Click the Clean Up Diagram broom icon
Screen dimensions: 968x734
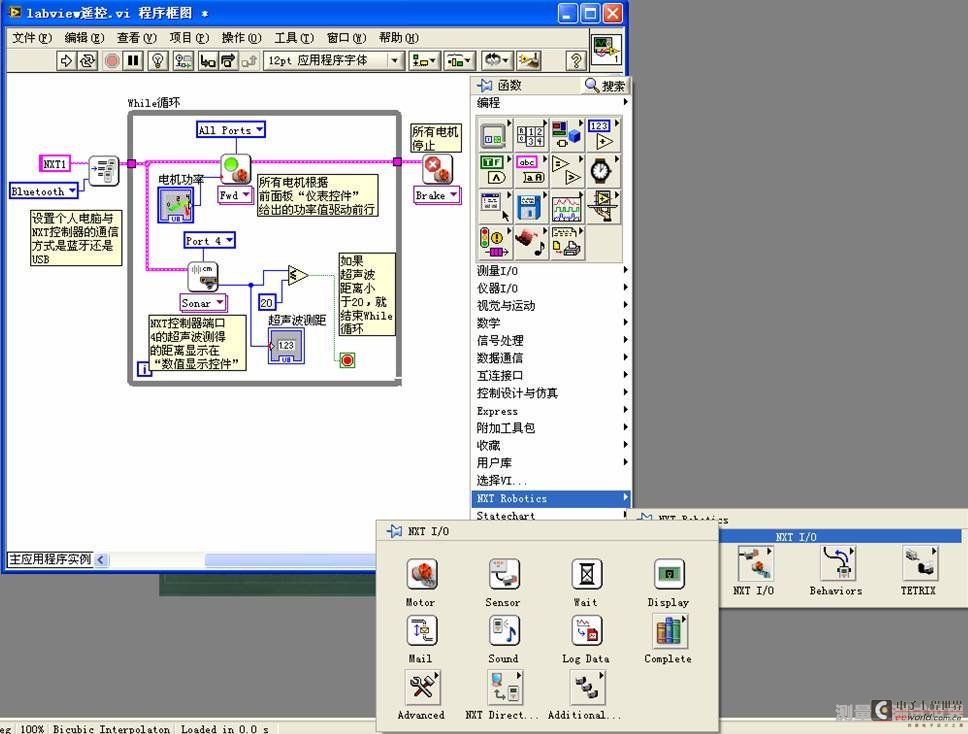tap(529, 60)
